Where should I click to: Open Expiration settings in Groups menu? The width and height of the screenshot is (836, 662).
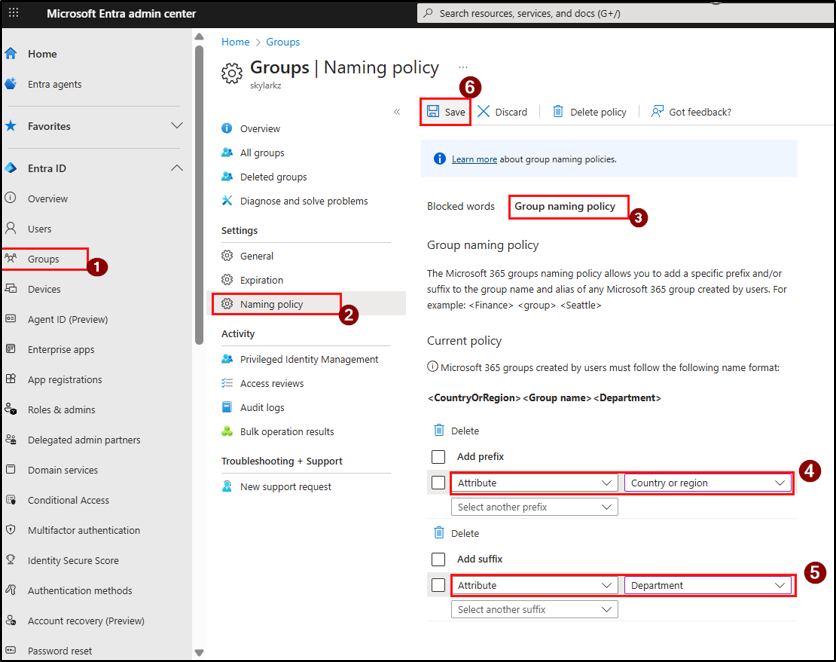261,280
